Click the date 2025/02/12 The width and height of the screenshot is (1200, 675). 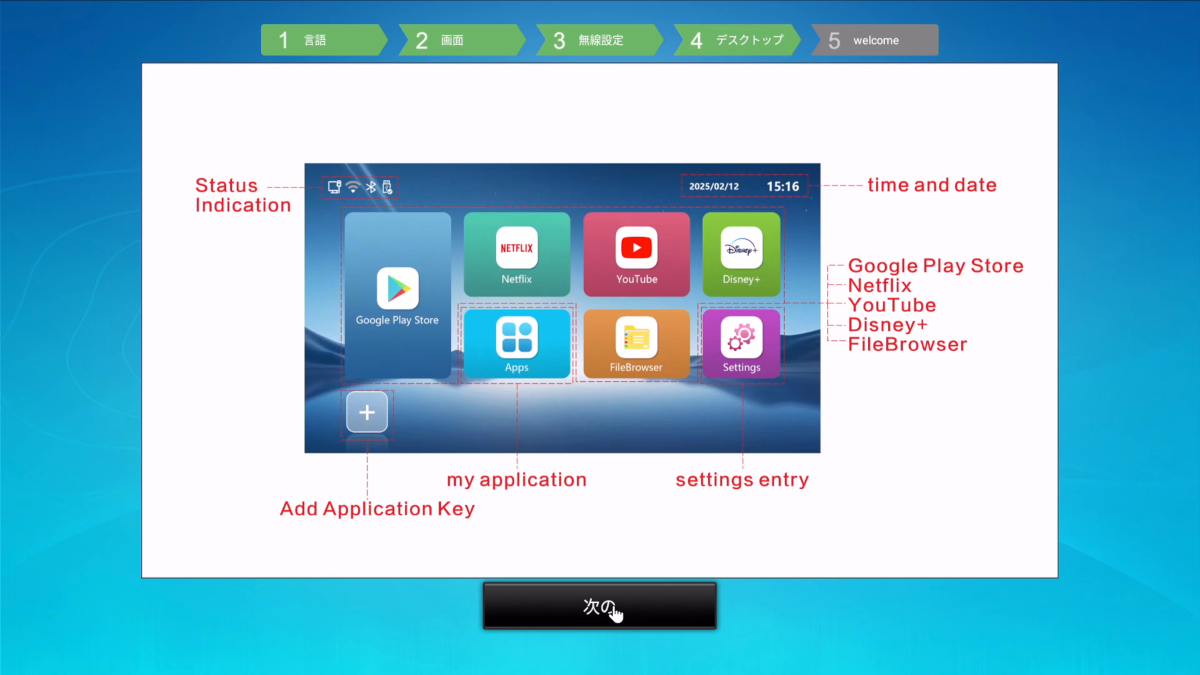(x=714, y=187)
